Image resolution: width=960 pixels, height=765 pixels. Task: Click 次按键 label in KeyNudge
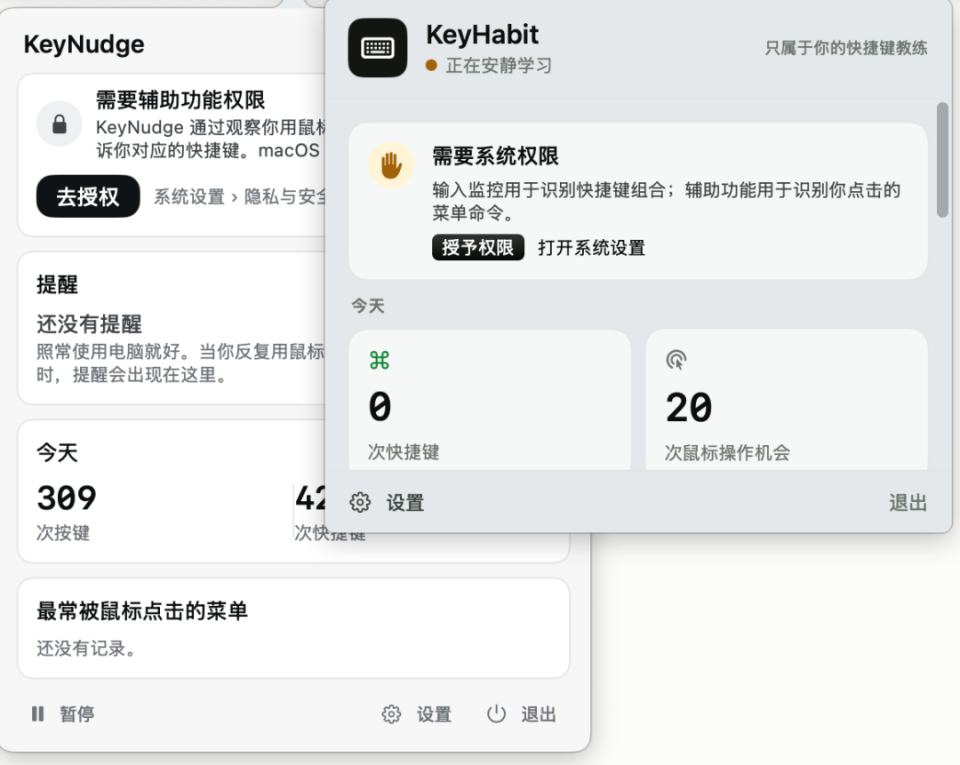pyautogui.click(x=63, y=533)
